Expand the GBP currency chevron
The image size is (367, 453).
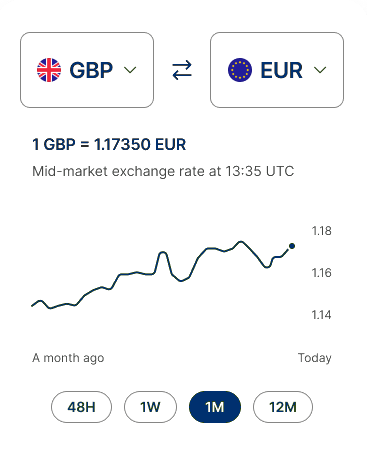pyautogui.click(x=130, y=70)
